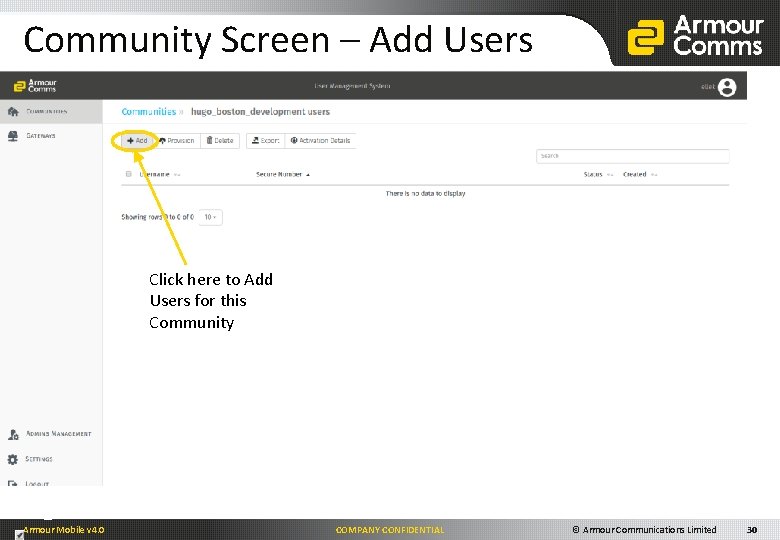This screenshot has width=780, height=540.
Task: Click the info icon on Activation Details
Action: pos(294,141)
